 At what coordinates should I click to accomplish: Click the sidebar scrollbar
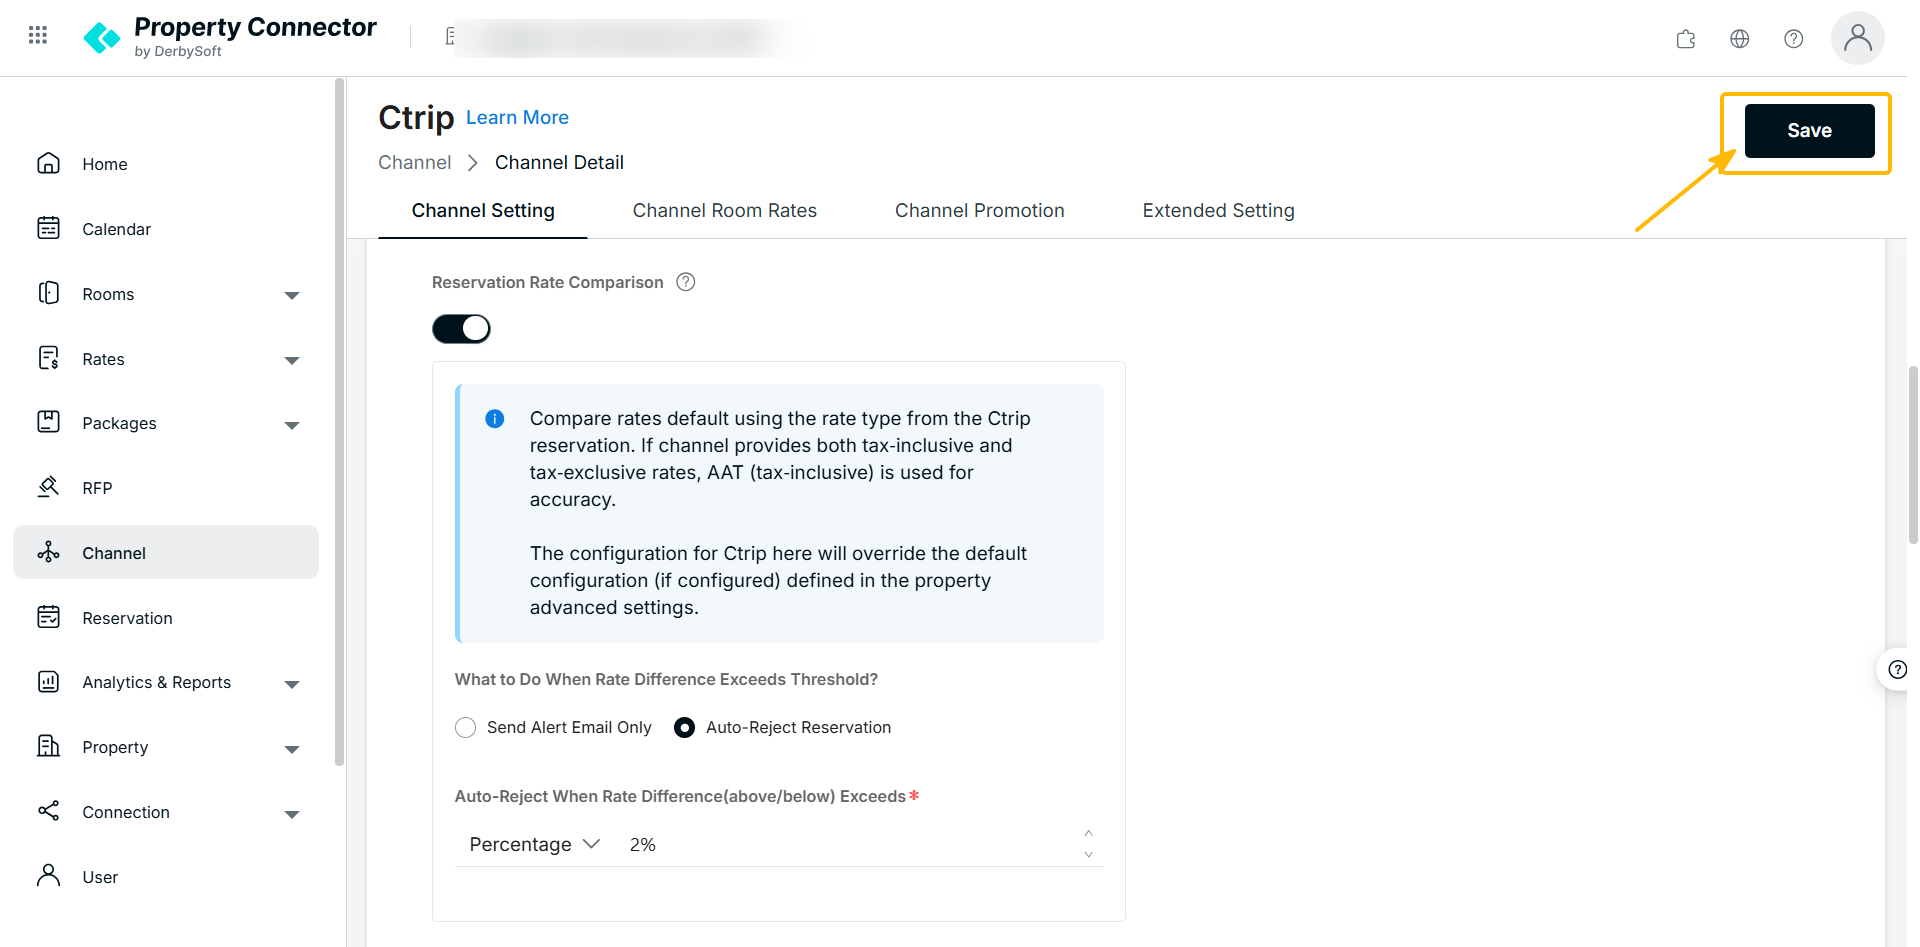[339, 422]
